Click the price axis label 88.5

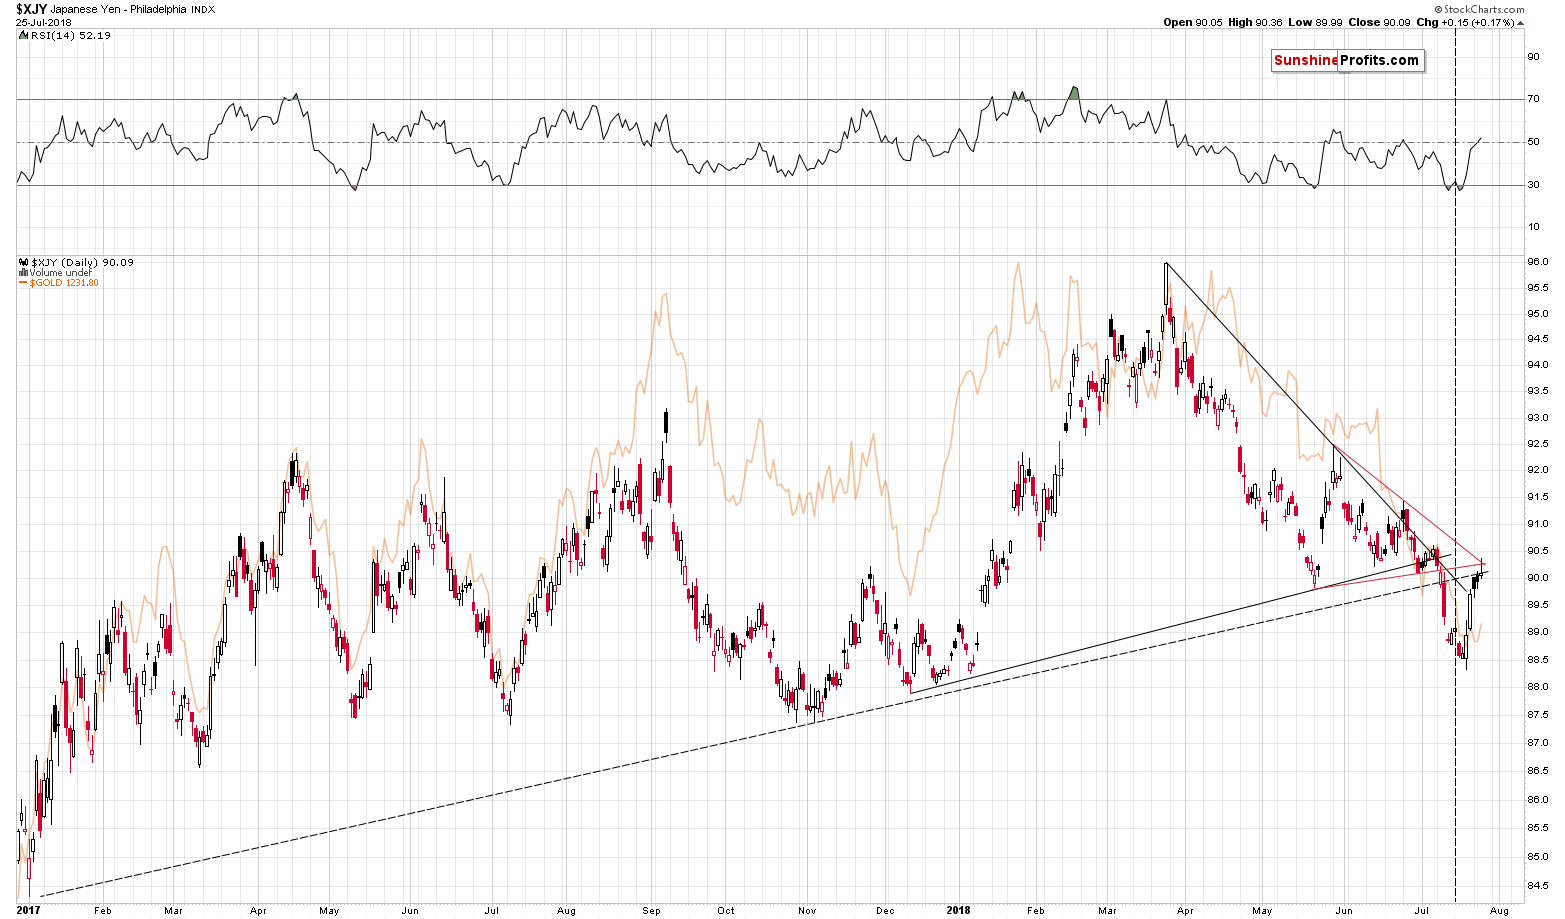(1537, 659)
